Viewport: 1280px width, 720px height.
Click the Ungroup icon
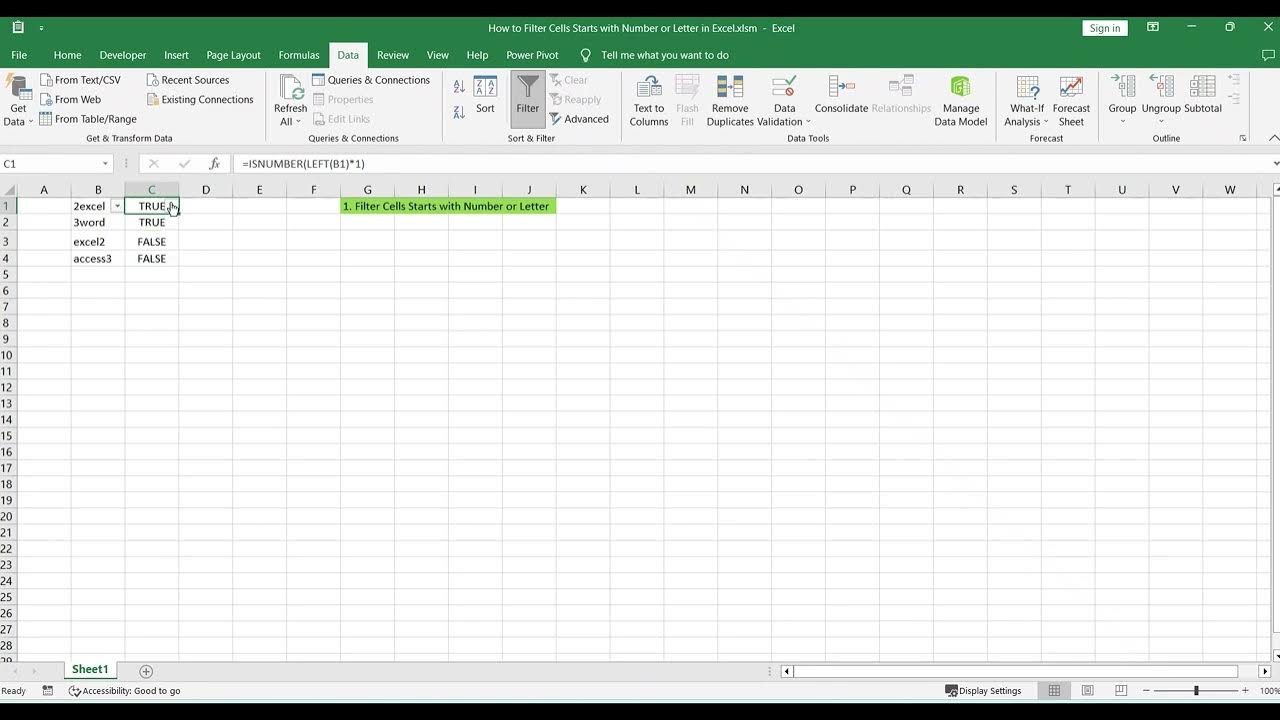[x=1161, y=87]
